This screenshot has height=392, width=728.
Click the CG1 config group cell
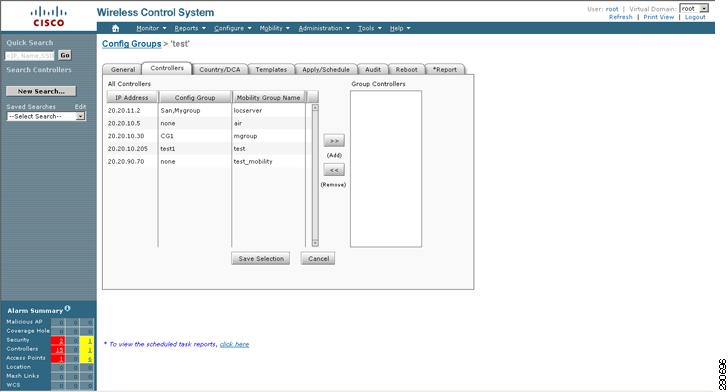[x=167, y=136]
